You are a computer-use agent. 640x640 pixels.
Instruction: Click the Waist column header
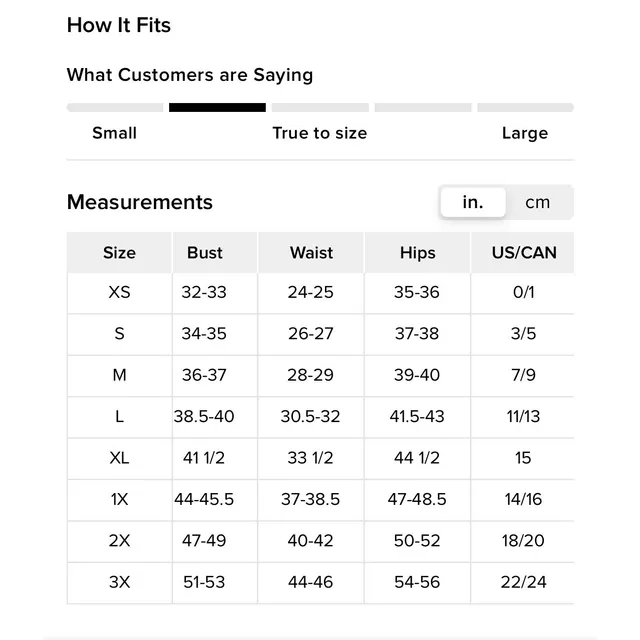[311, 253]
